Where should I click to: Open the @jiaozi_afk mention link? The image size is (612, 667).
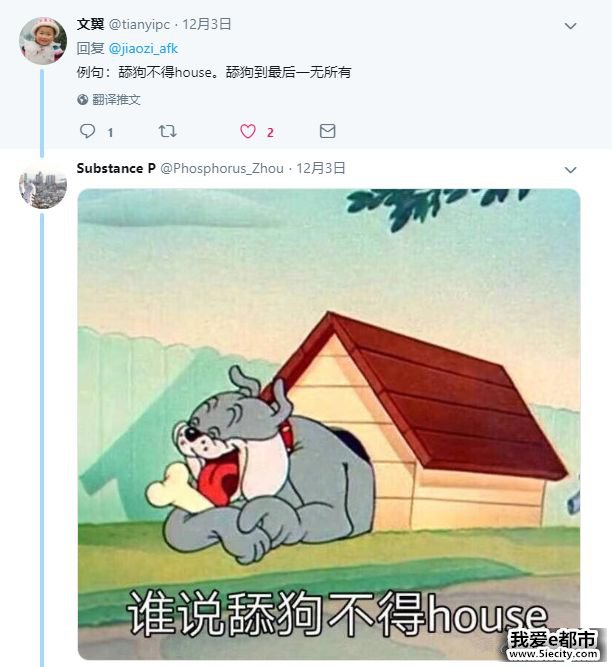click(x=143, y=48)
